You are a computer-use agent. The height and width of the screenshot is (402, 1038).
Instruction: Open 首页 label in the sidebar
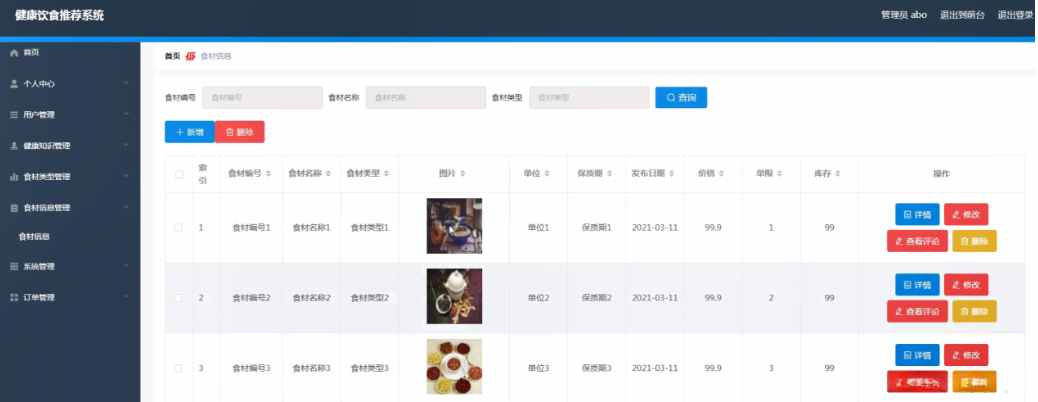pyautogui.click(x=31, y=52)
